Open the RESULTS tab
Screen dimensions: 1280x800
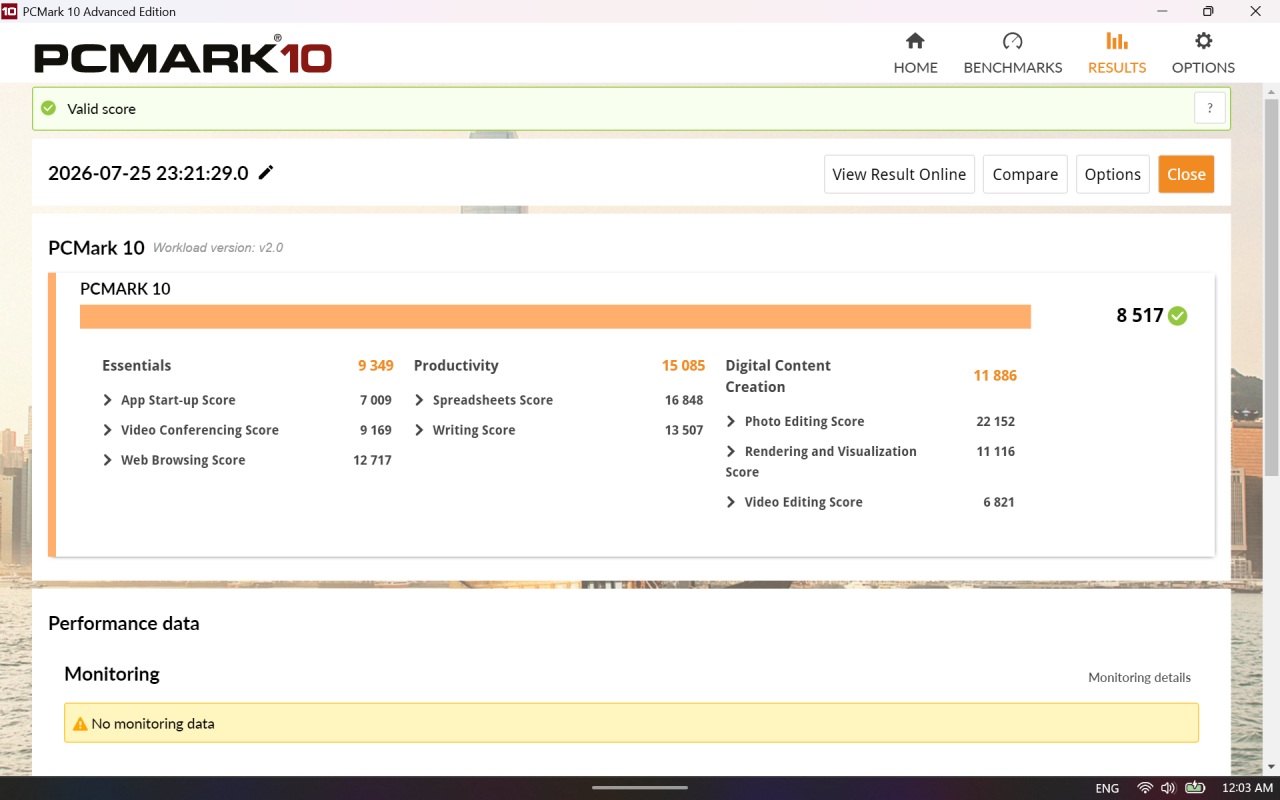[1117, 53]
